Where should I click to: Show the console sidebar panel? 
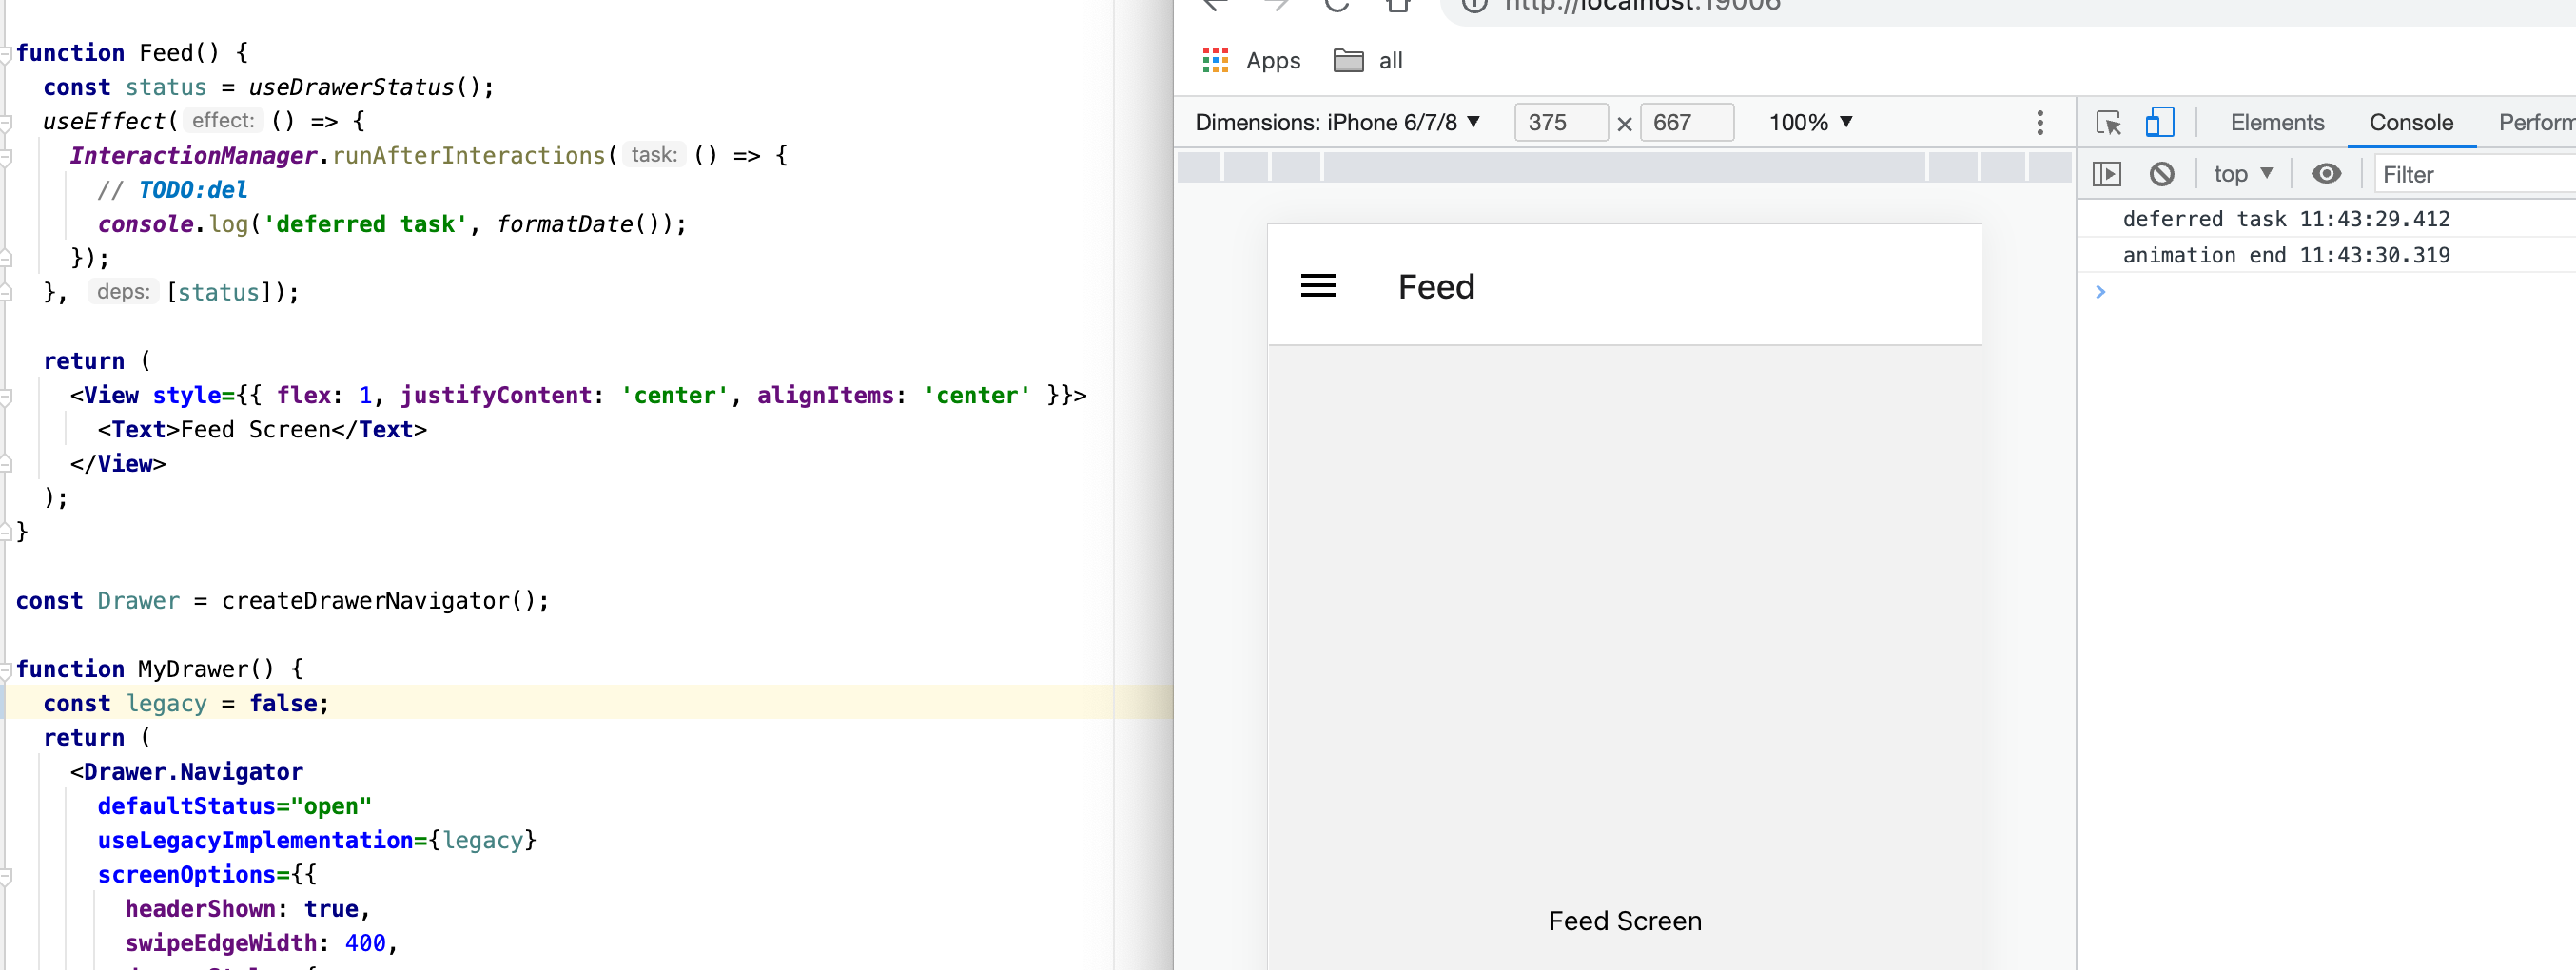pyautogui.click(x=2107, y=173)
